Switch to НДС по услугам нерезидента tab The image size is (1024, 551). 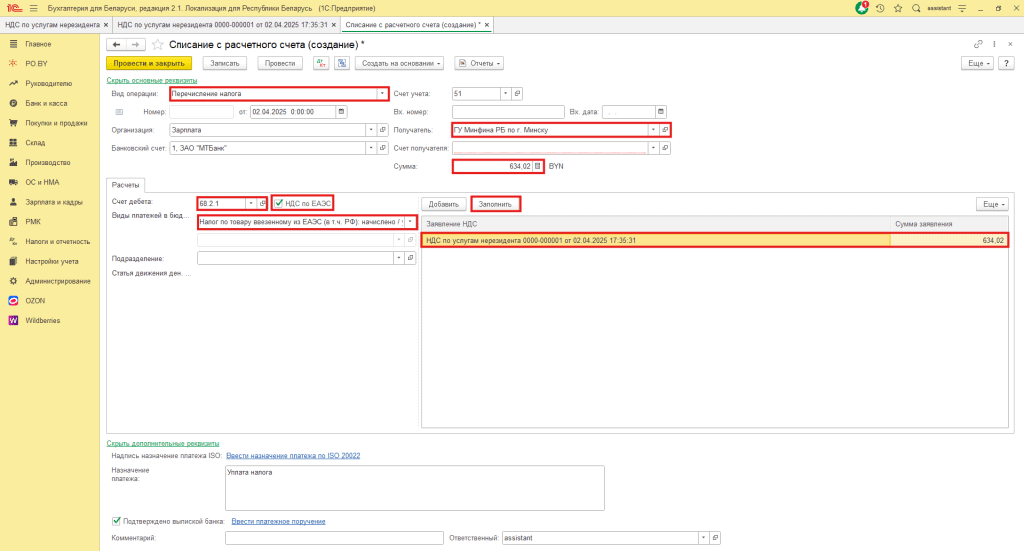pyautogui.click(x=52, y=25)
